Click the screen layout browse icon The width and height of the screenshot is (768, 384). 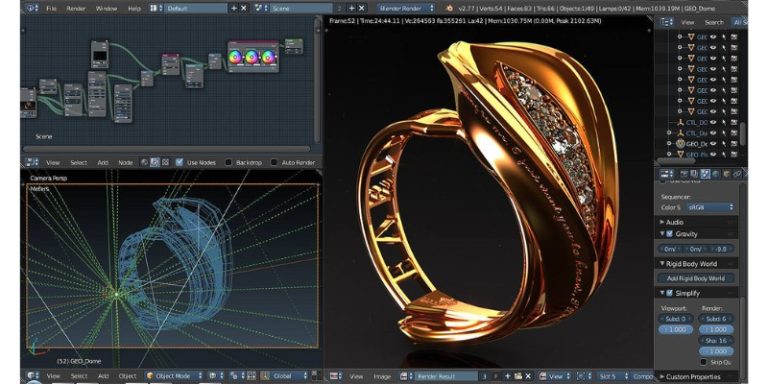pos(157,8)
